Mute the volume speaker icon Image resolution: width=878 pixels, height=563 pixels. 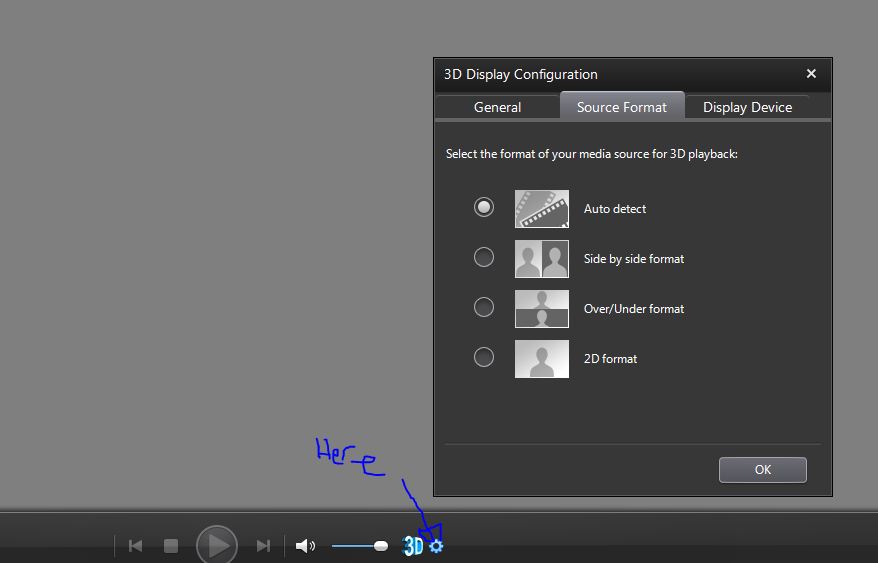(305, 546)
